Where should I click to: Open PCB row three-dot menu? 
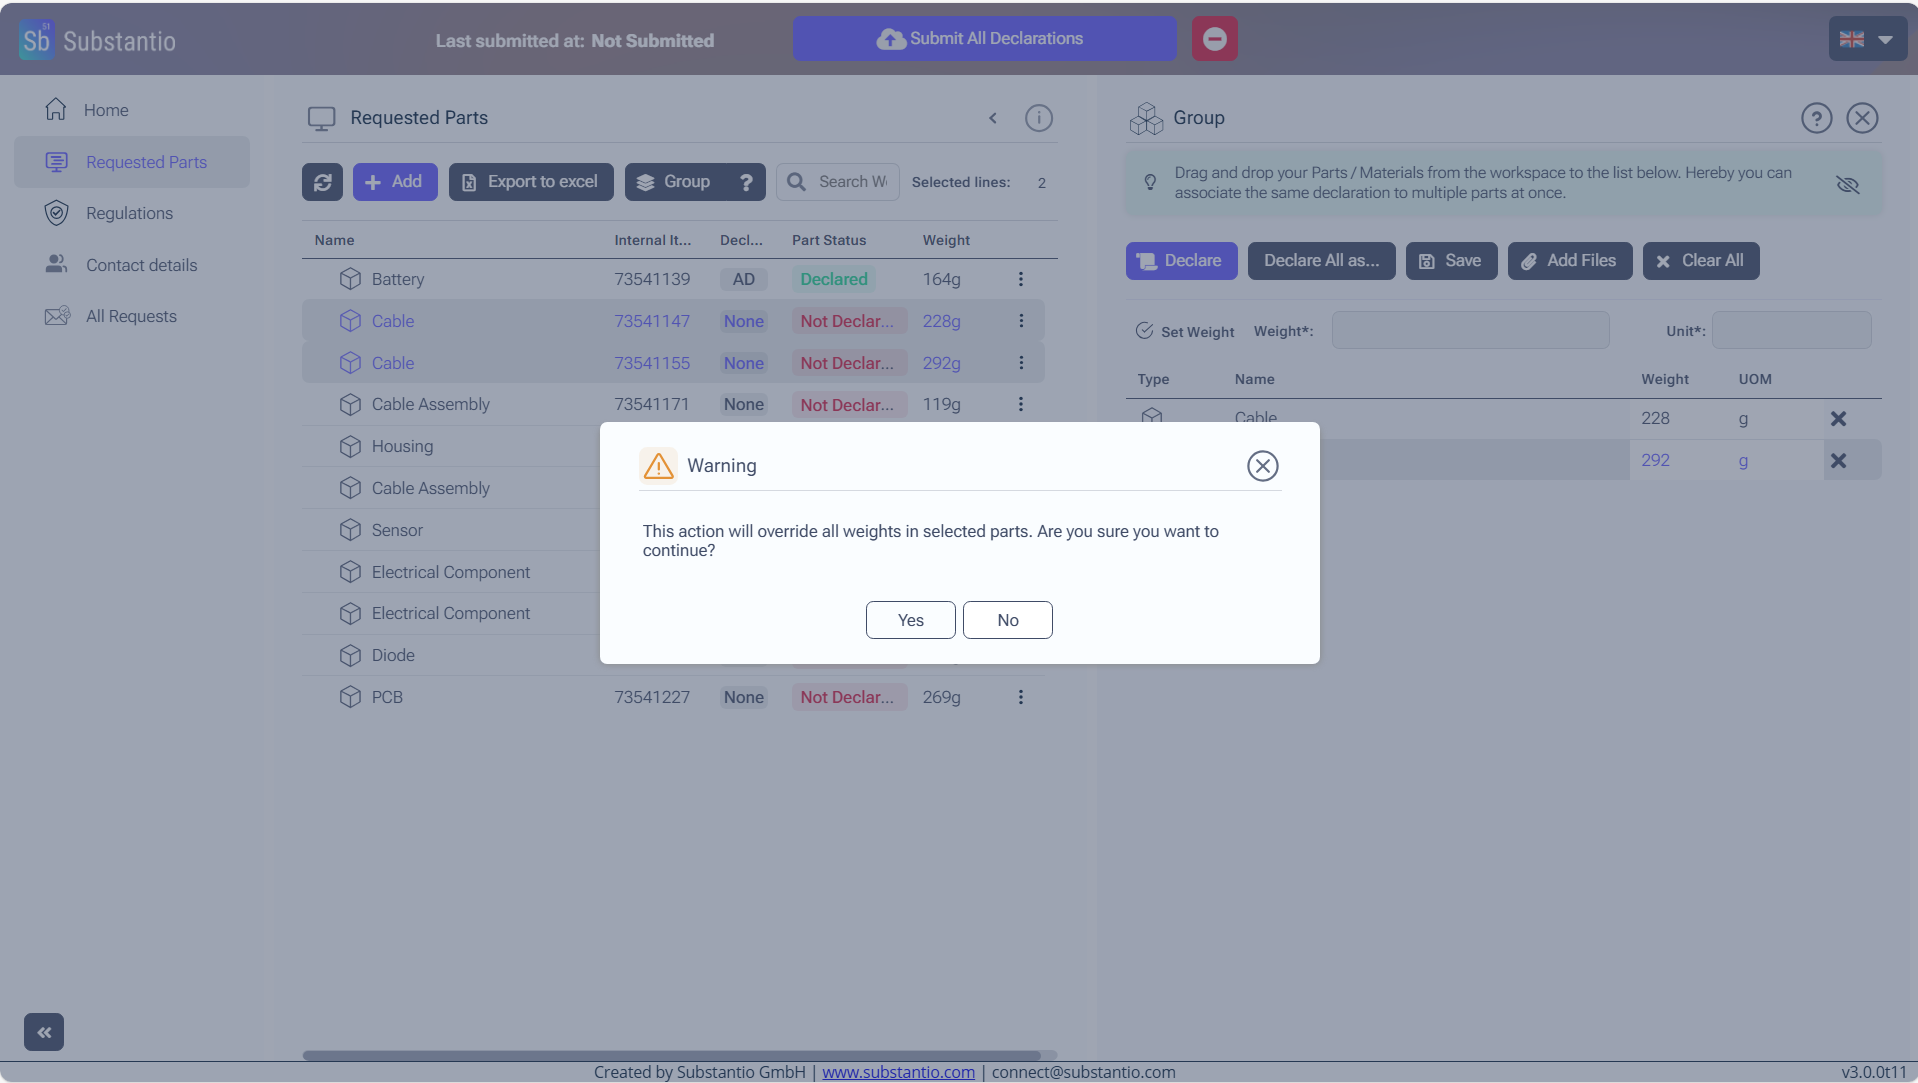point(1020,697)
